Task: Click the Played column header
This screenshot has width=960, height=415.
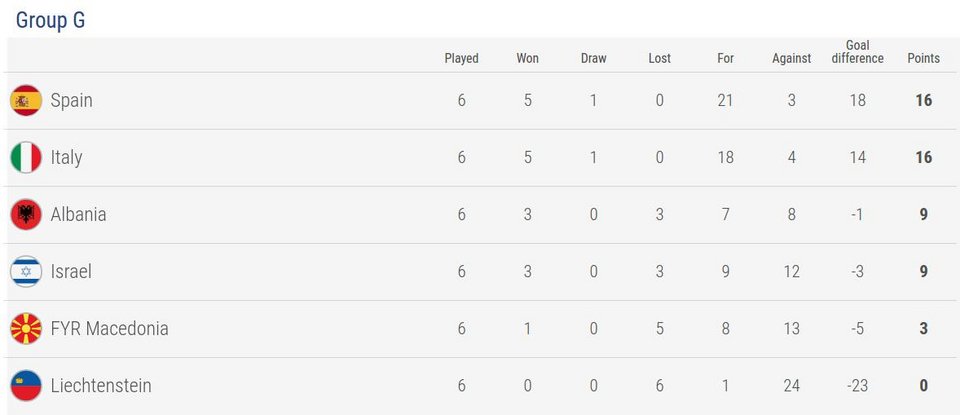Action: (x=462, y=58)
